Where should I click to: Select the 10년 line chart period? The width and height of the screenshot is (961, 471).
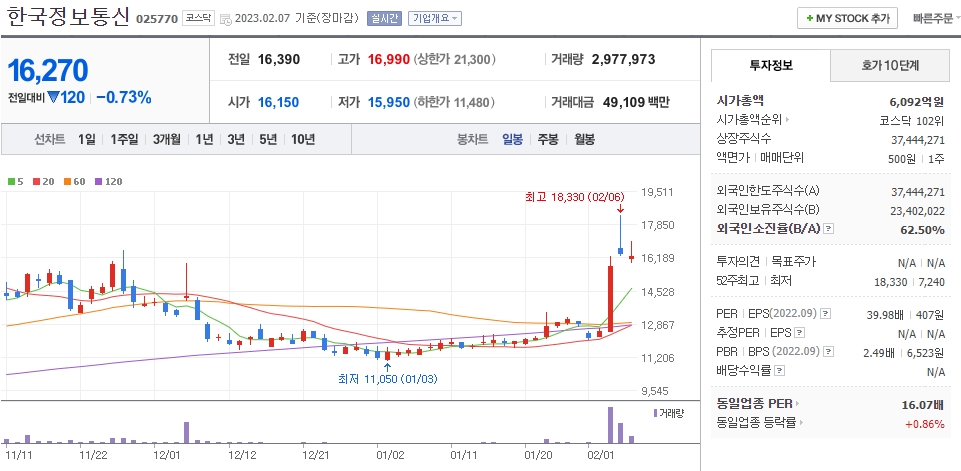[303, 139]
